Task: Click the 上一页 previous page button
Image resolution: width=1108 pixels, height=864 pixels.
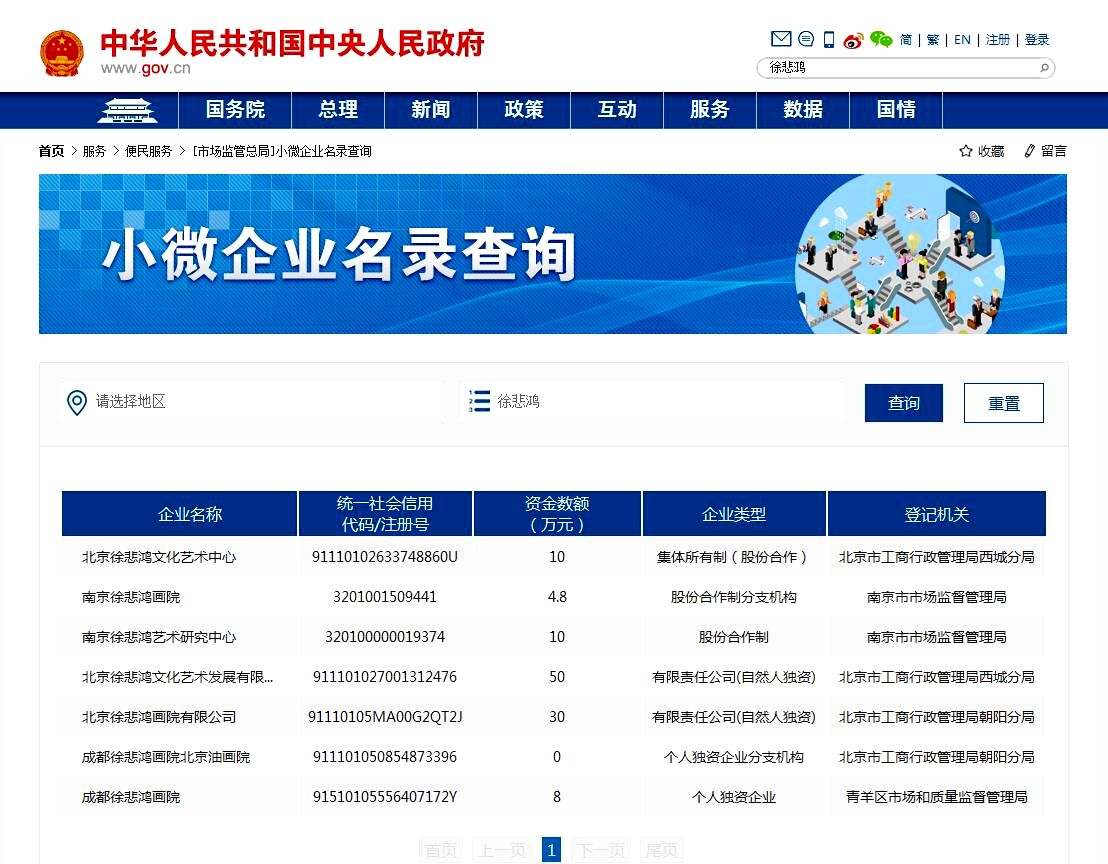Action: (x=502, y=850)
